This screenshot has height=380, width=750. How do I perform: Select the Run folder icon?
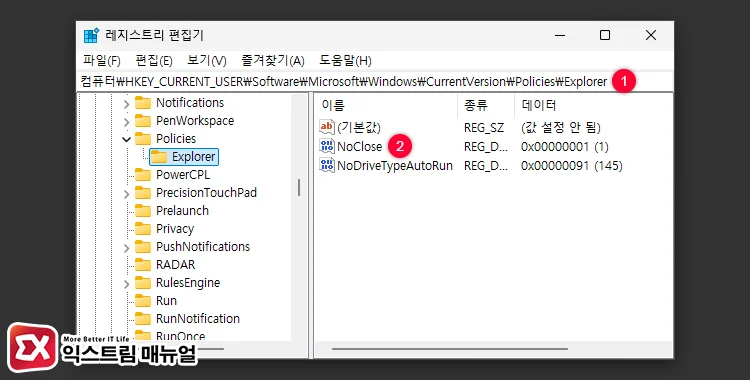pyautogui.click(x=143, y=301)
